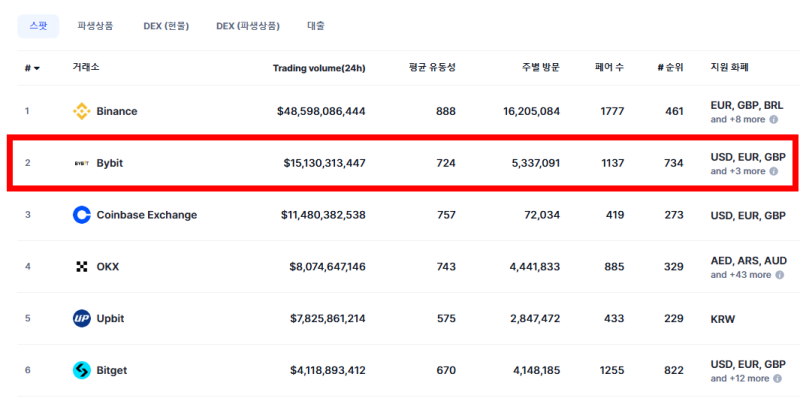
Task: Click OKX currencies AED, ARS, AUD
Action: coord(748,261)
